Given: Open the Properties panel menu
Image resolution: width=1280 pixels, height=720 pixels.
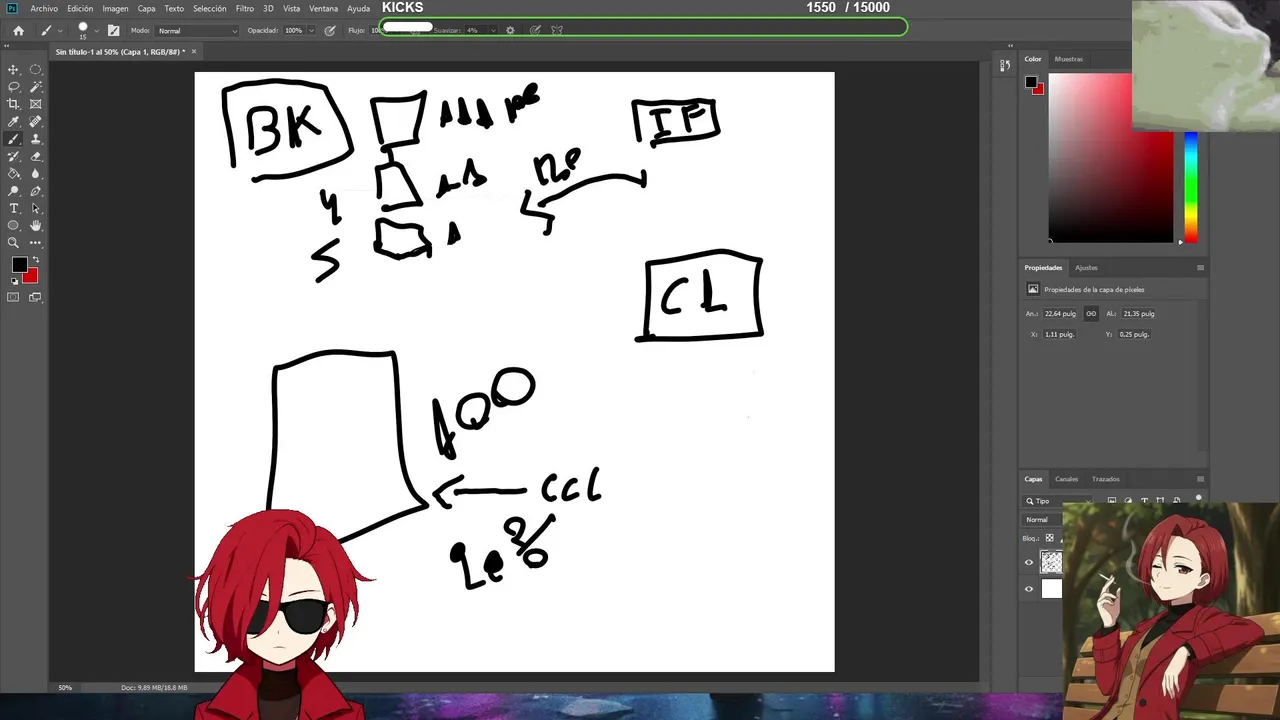Looking at the screenshot, I should (x=1200, y=268).
